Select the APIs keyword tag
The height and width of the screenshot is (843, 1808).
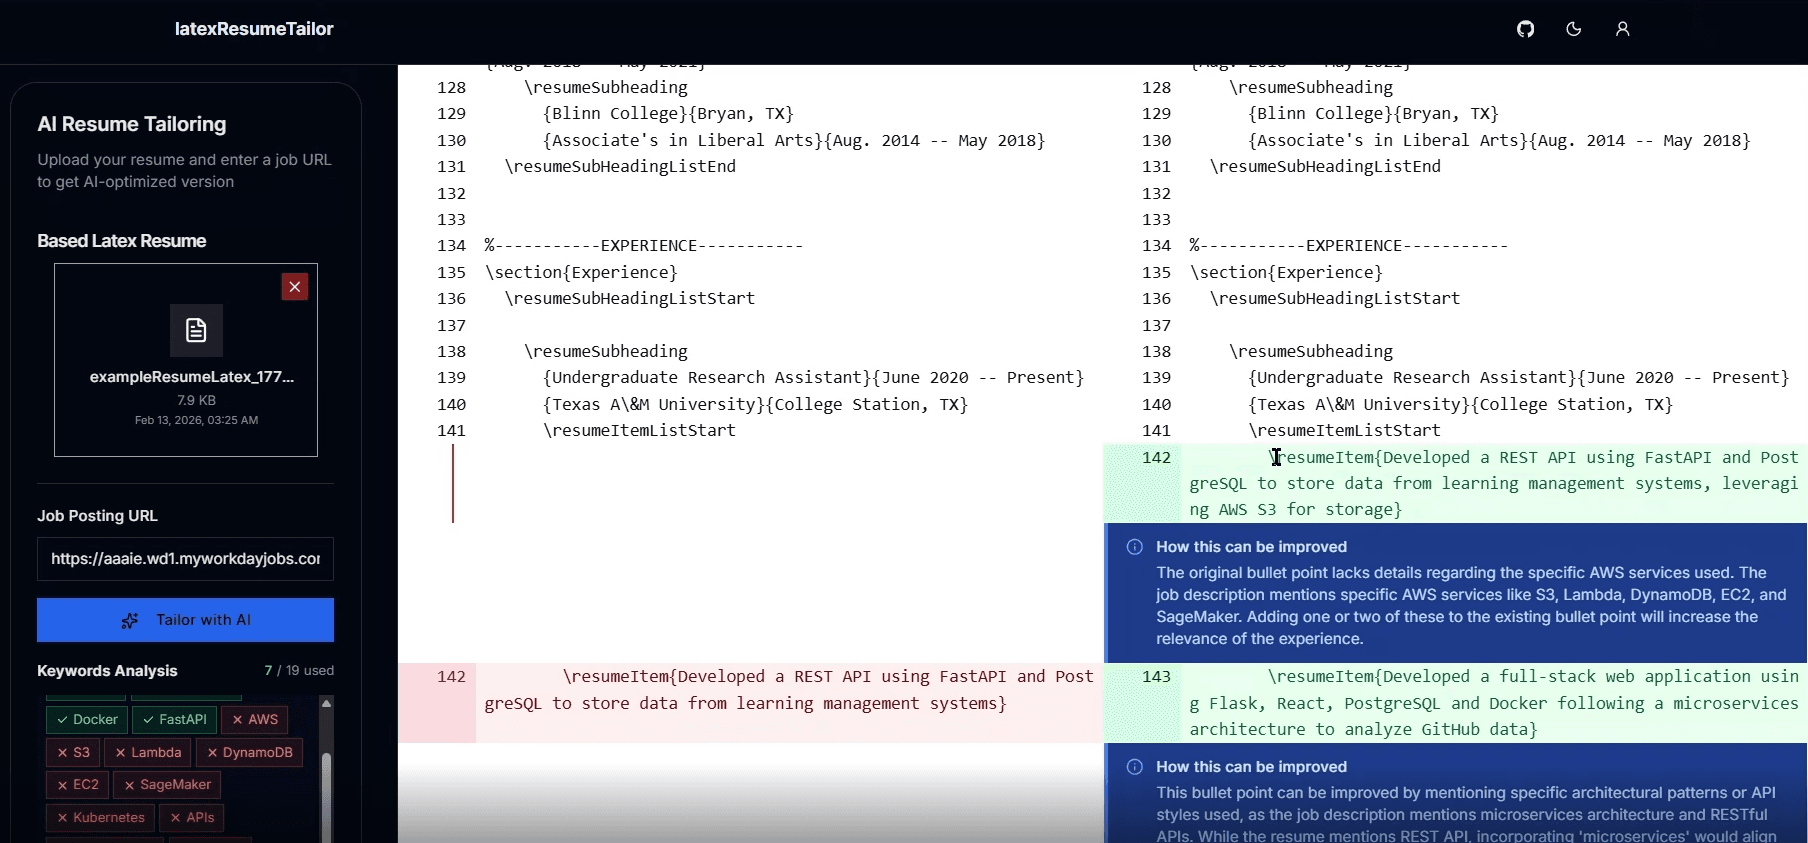pos(191,817)
